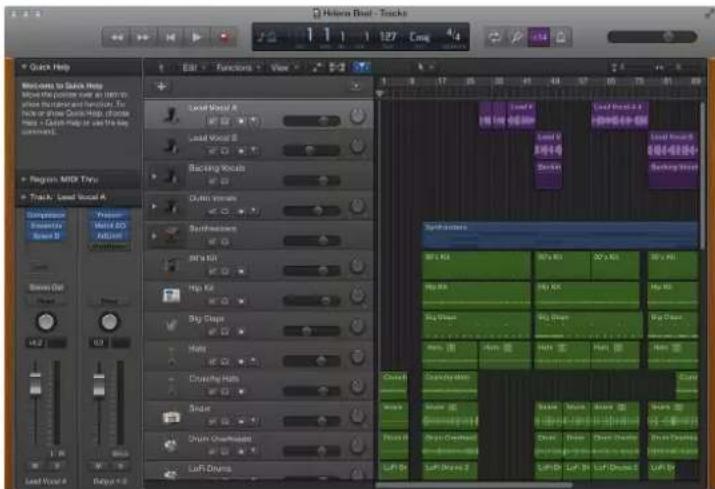The image size is (715, 489).
Task: Adjust the master volume slider
Action: (x=652, y=36)
